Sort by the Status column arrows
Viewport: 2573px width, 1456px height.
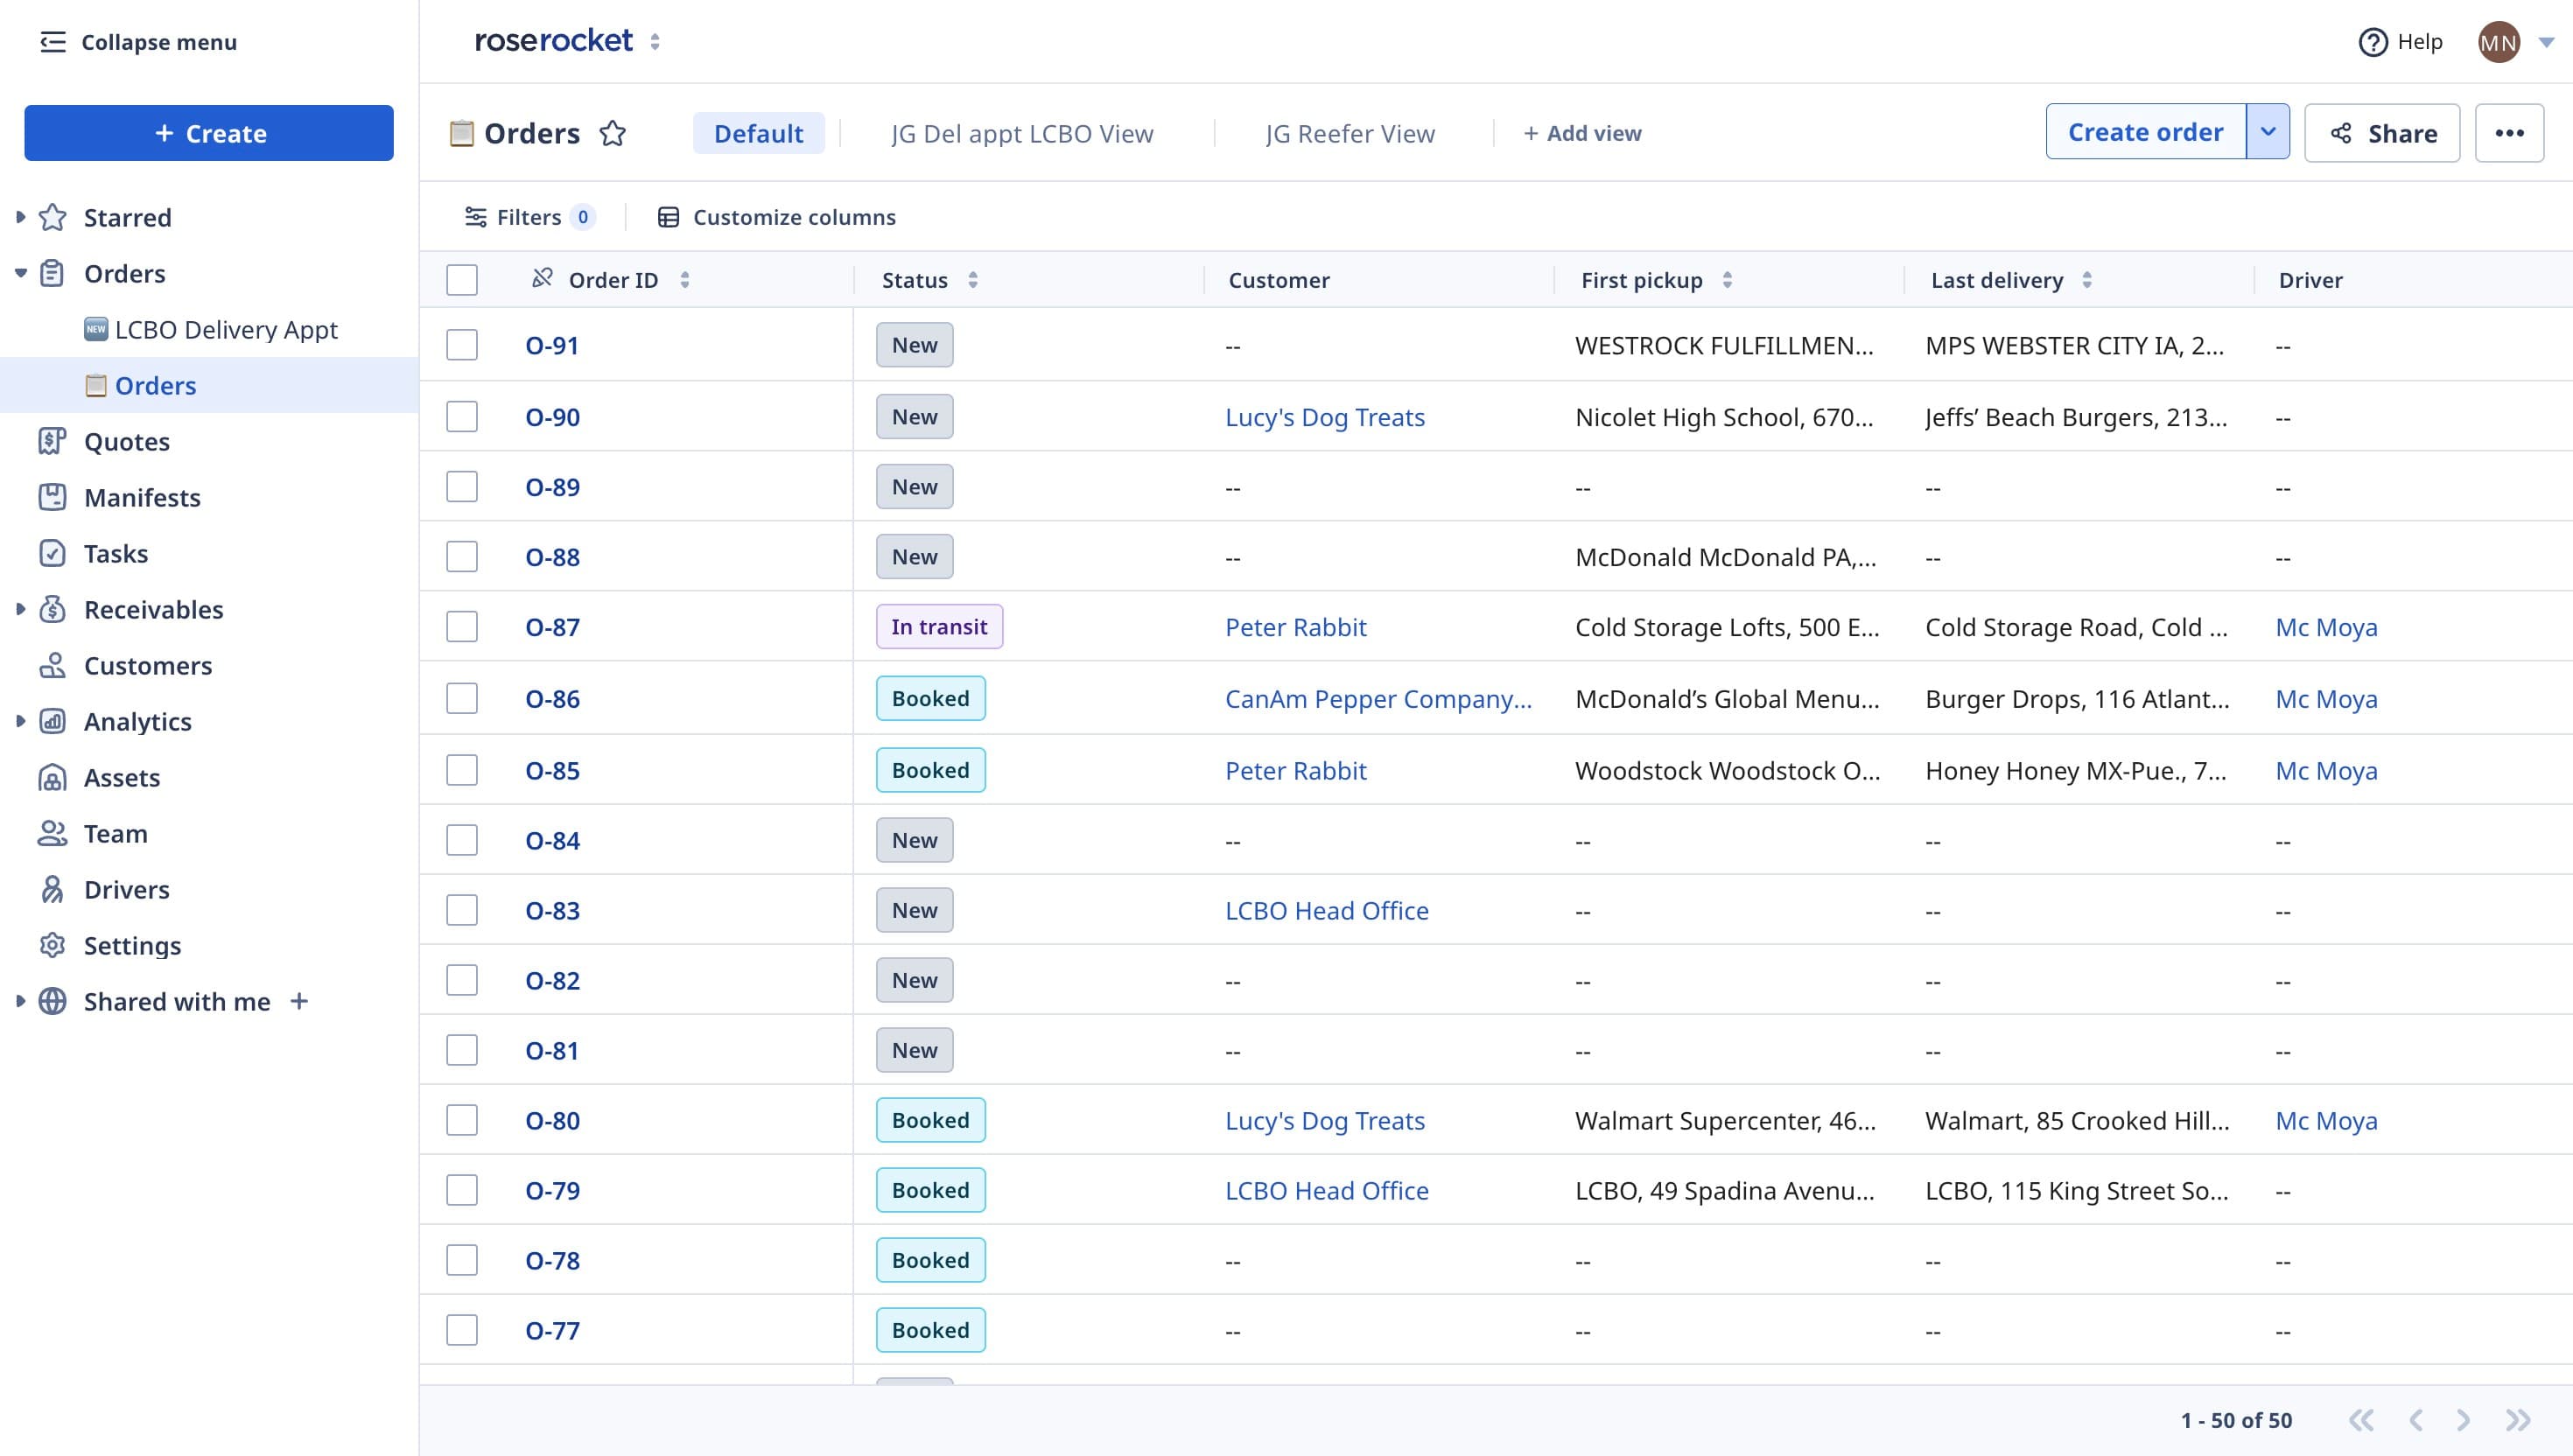973,280
